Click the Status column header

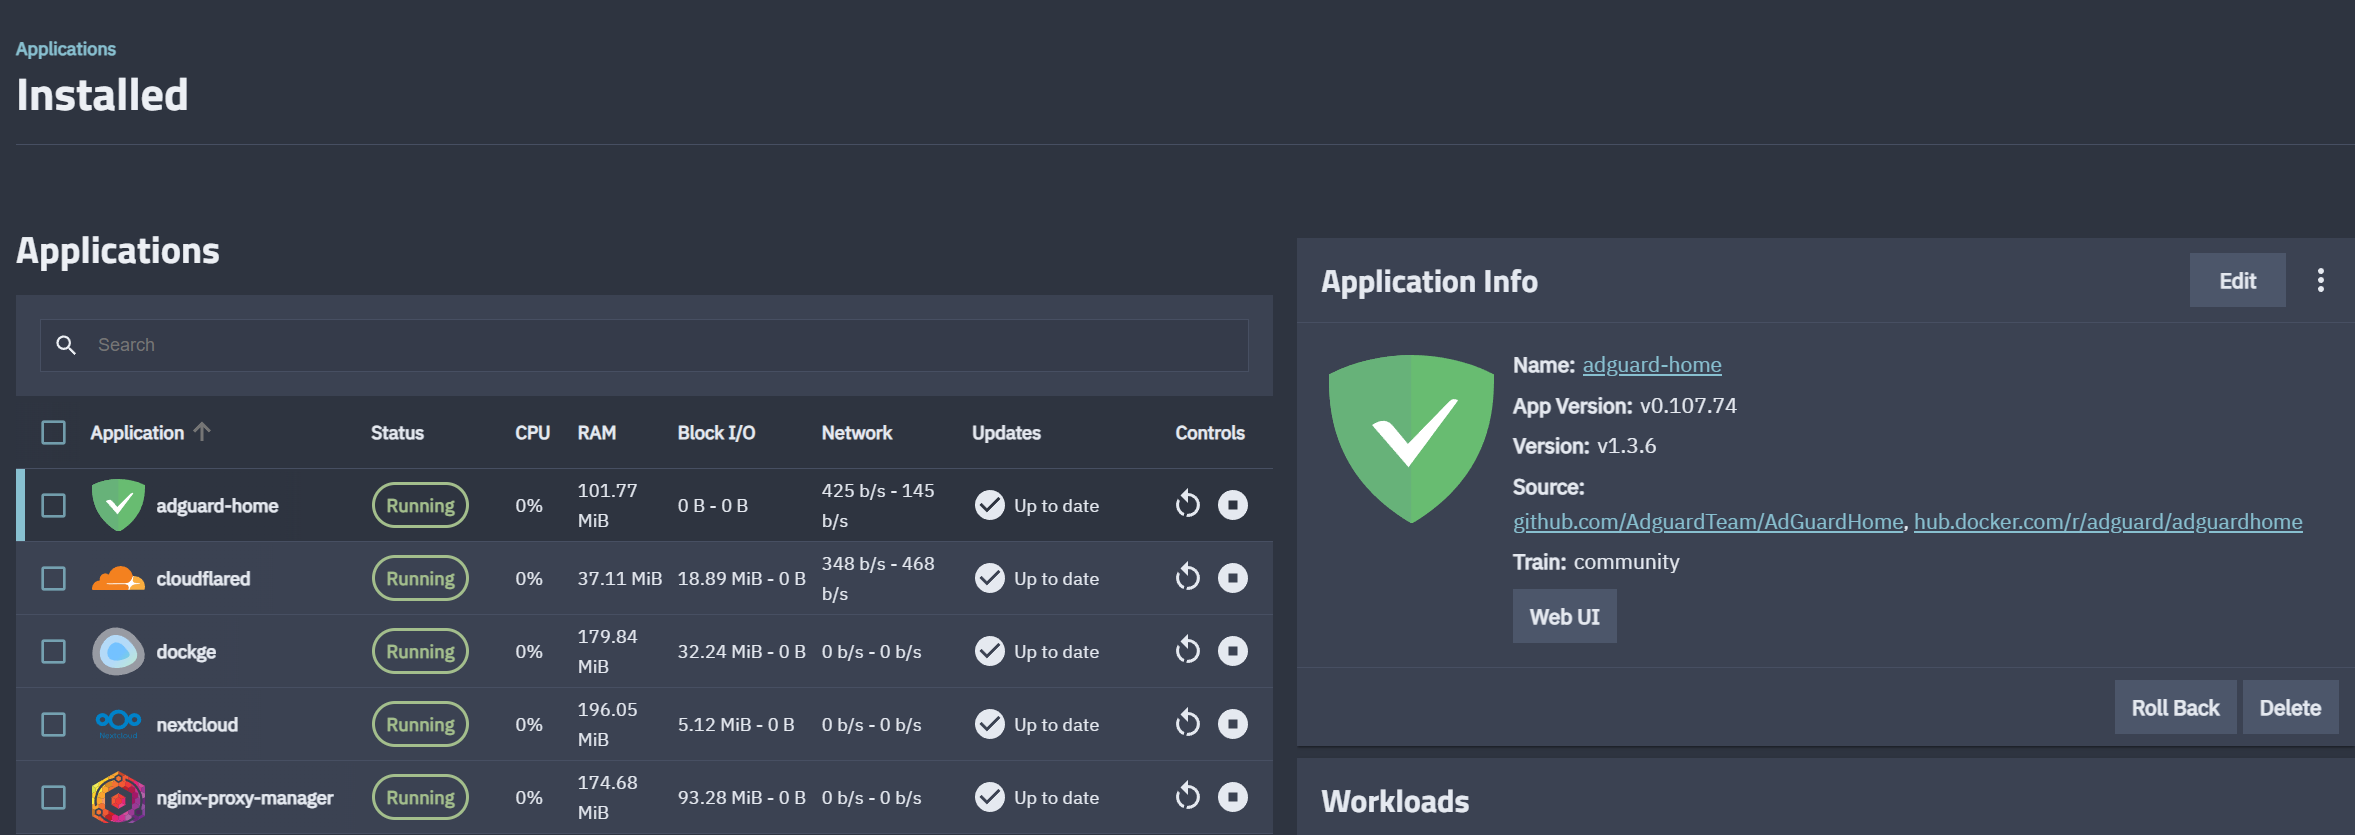(397, 433)
